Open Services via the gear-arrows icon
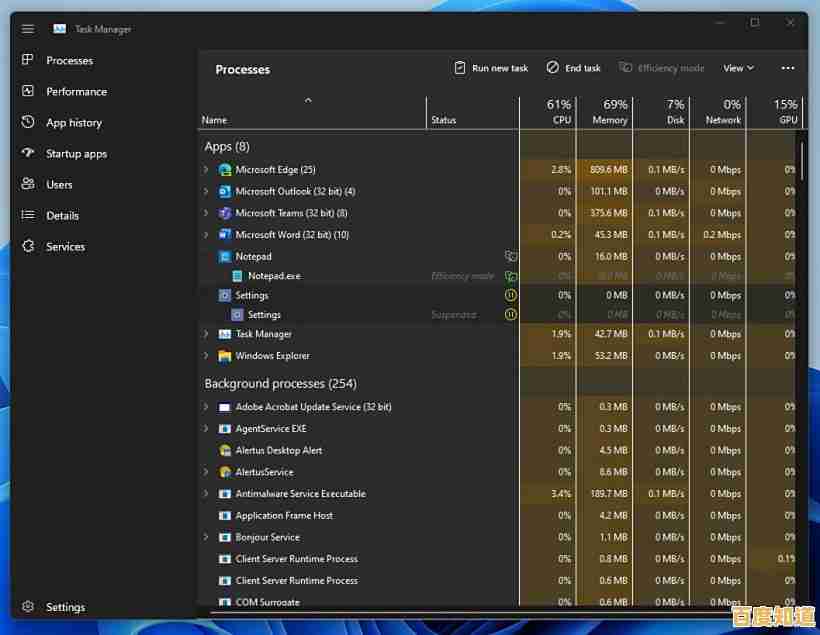 [x=27, y=246]
